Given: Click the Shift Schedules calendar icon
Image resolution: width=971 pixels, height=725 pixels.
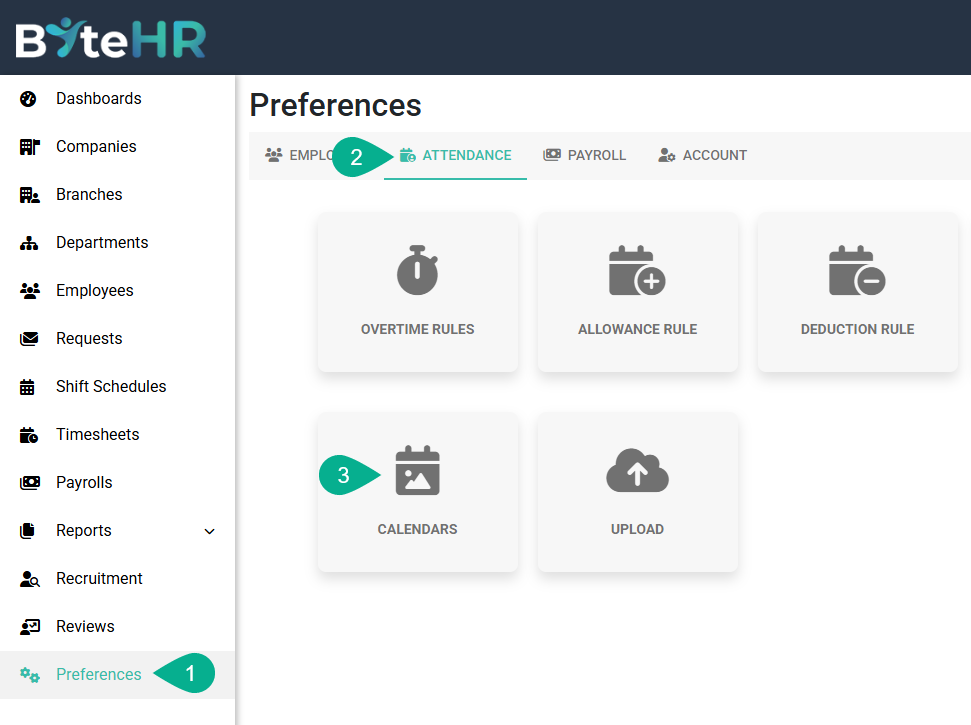Looking at the screenshot, I should 27,387.
